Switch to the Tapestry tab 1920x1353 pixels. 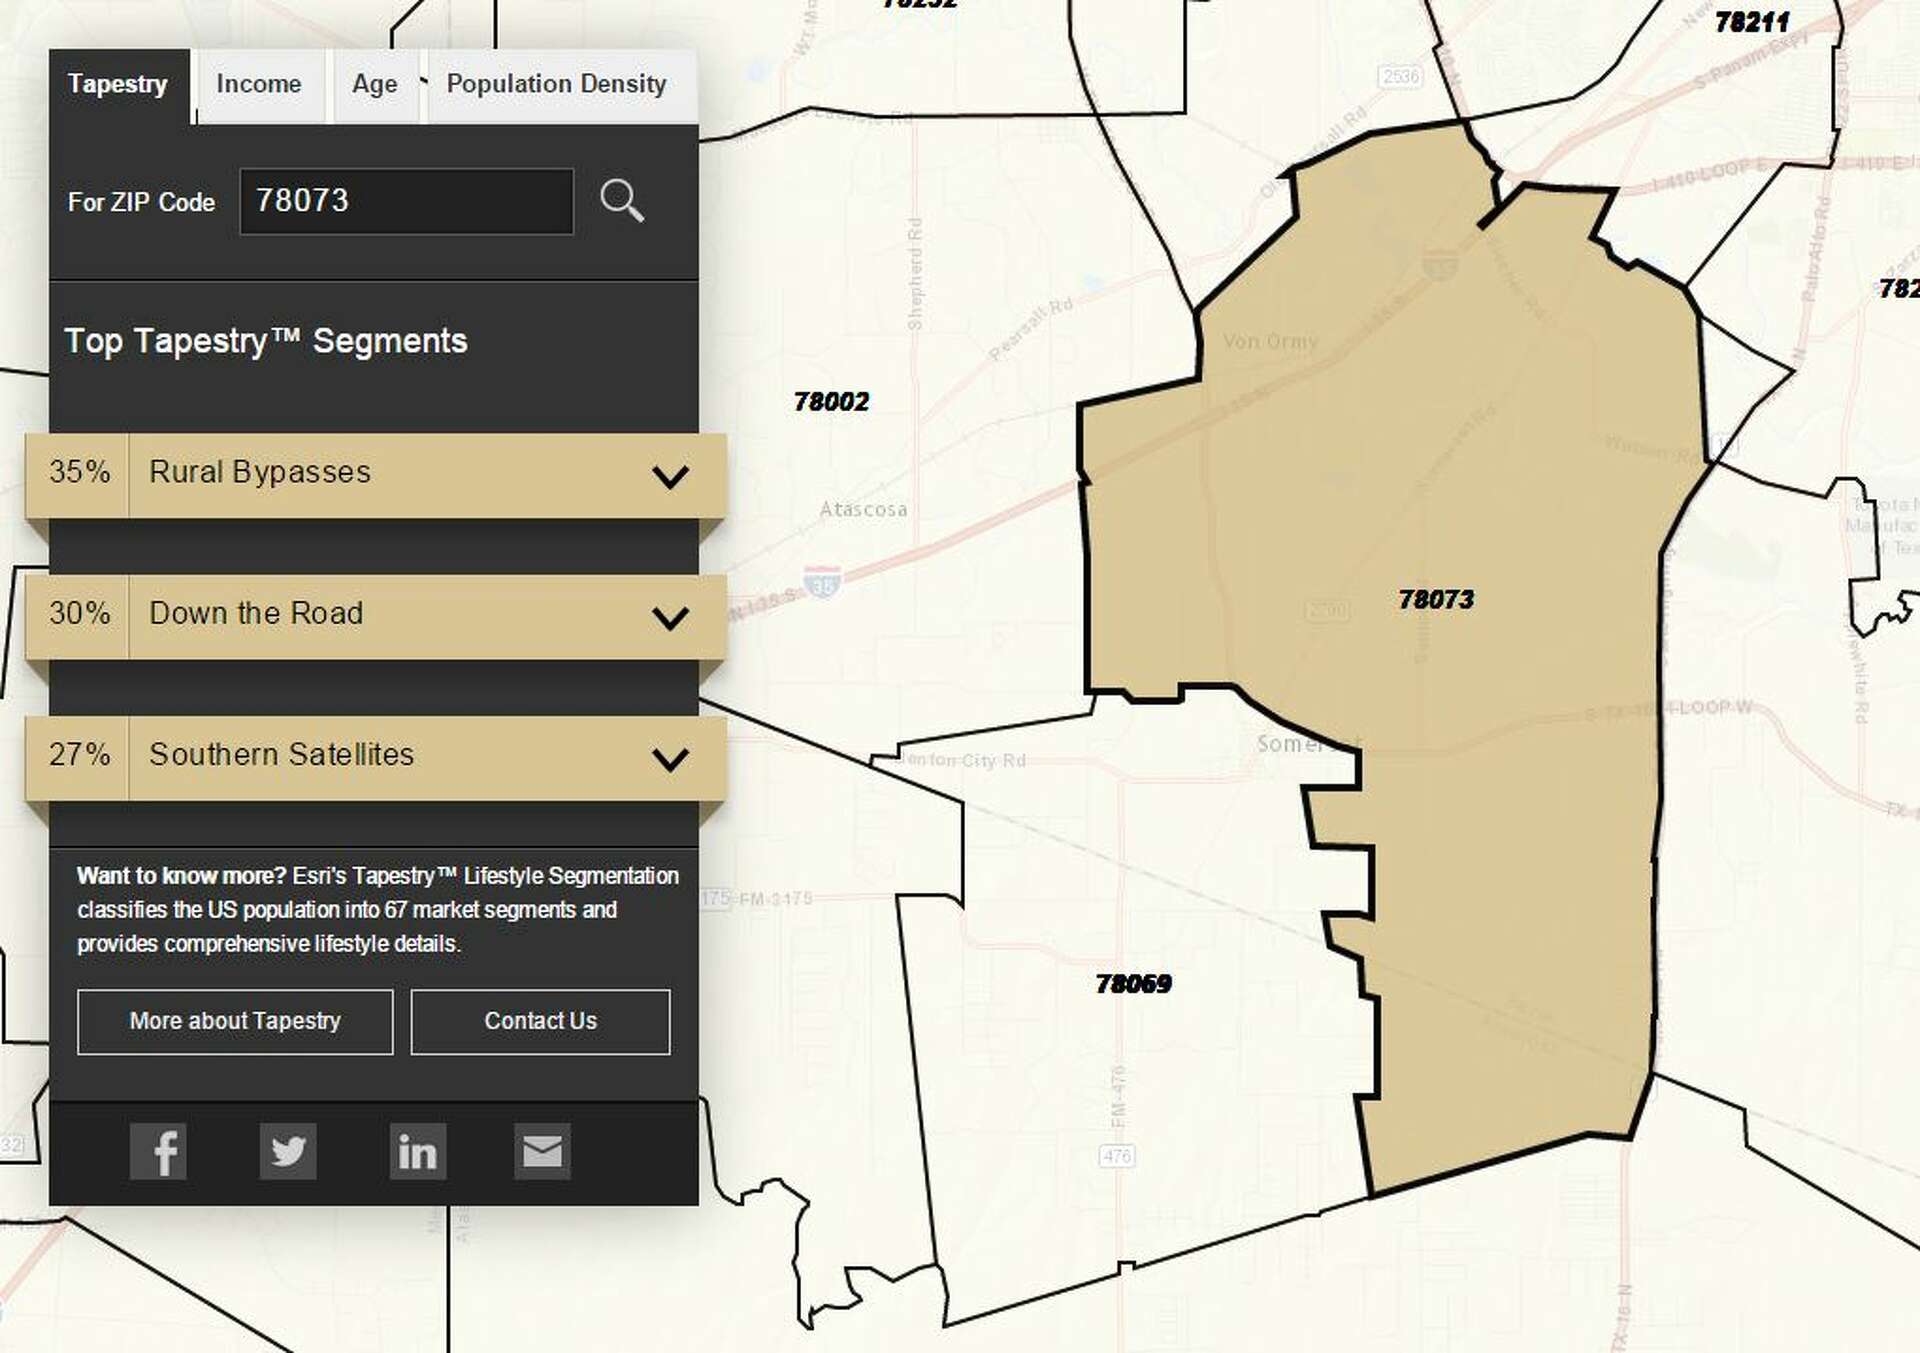tap(118, 85)
